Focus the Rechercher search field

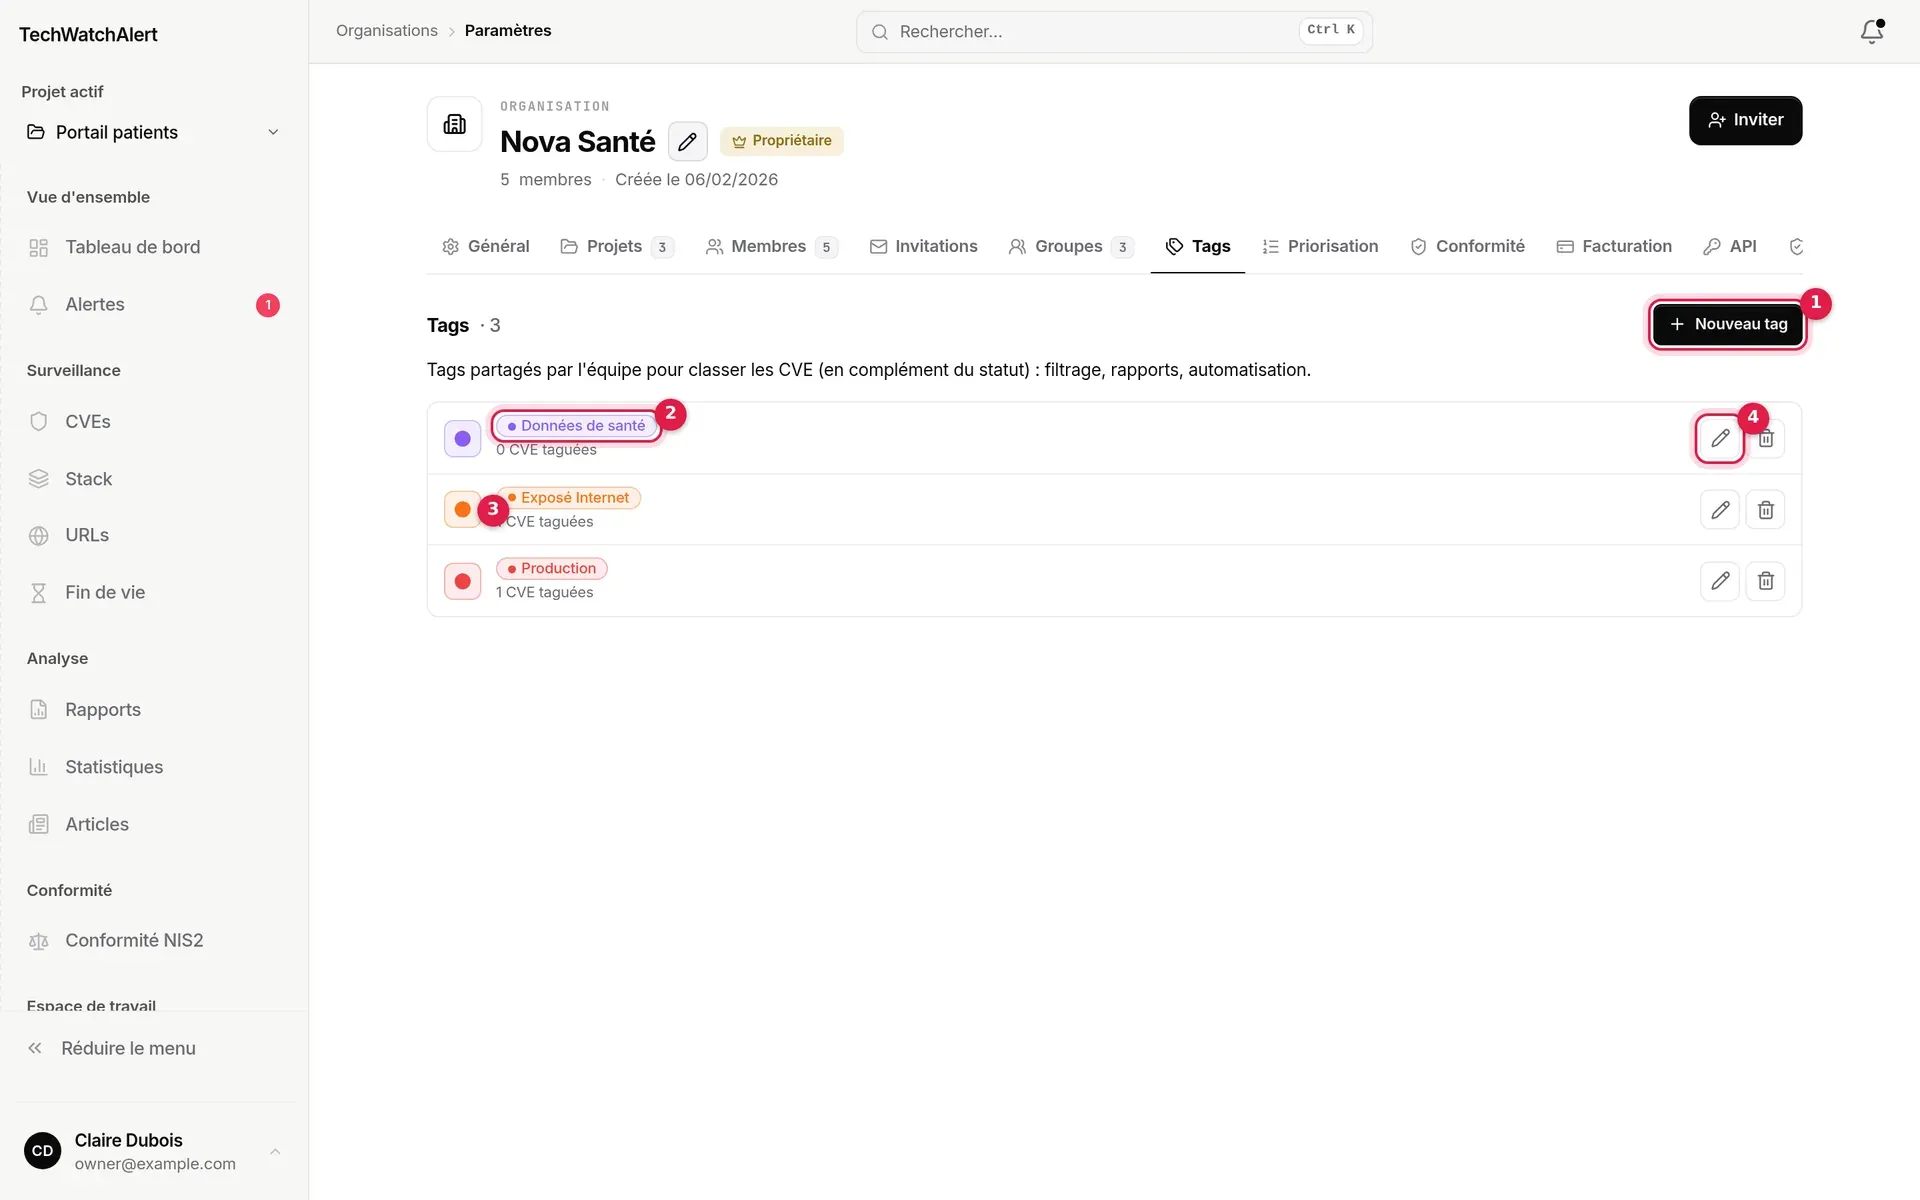pyautogui.click(x=1114, y=32)
